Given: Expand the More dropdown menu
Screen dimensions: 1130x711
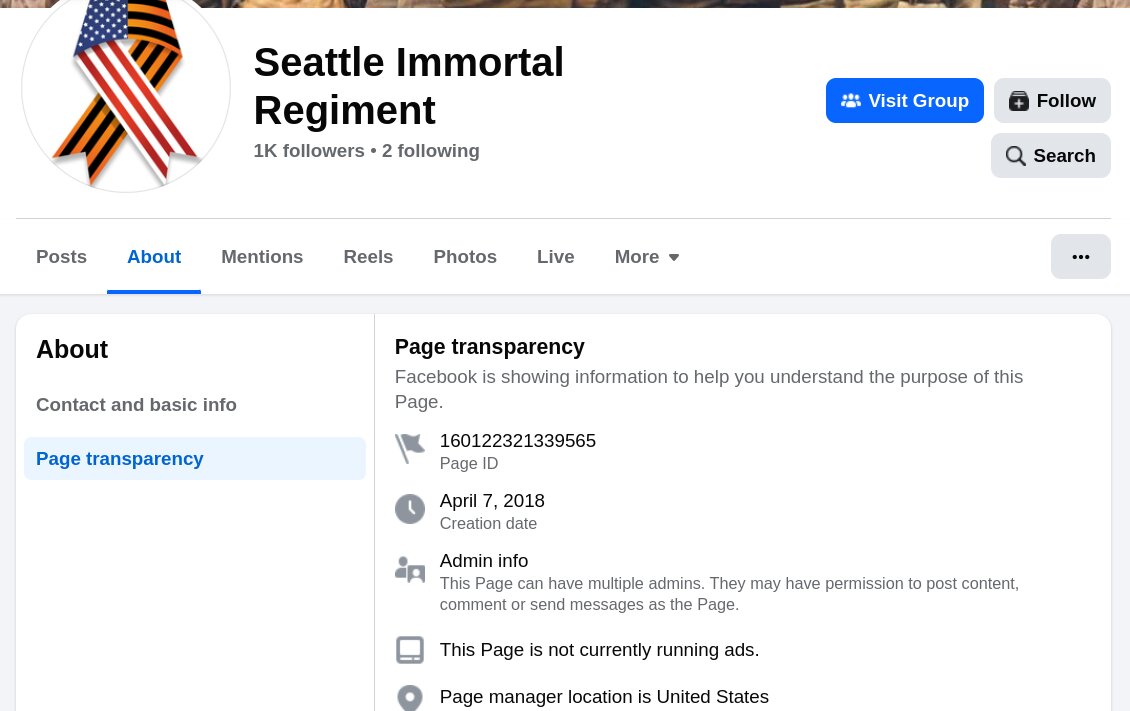Looking at the screenshot, I should tap(646, 257).
